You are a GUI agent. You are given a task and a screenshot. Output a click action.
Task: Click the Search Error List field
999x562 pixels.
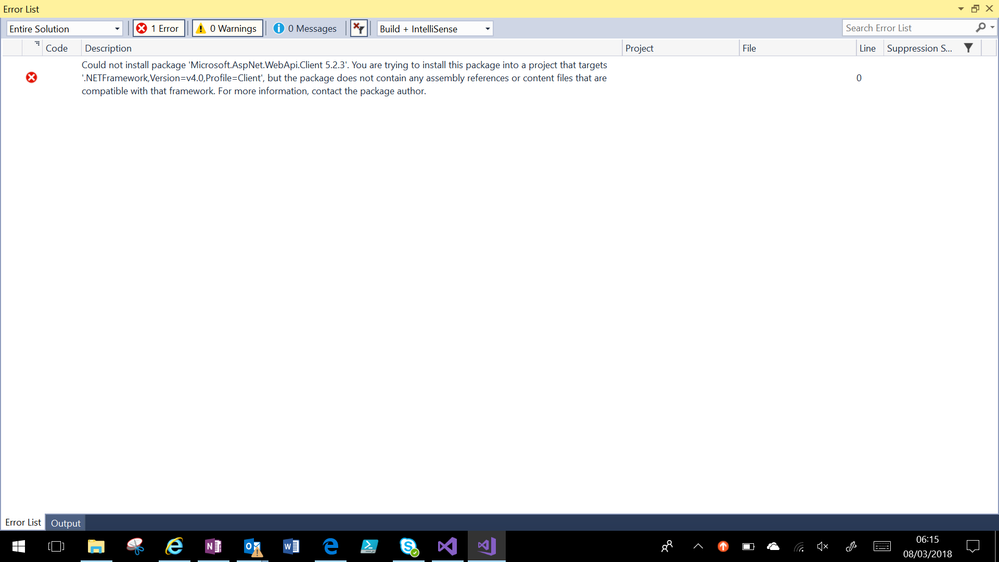pos(908,28)
